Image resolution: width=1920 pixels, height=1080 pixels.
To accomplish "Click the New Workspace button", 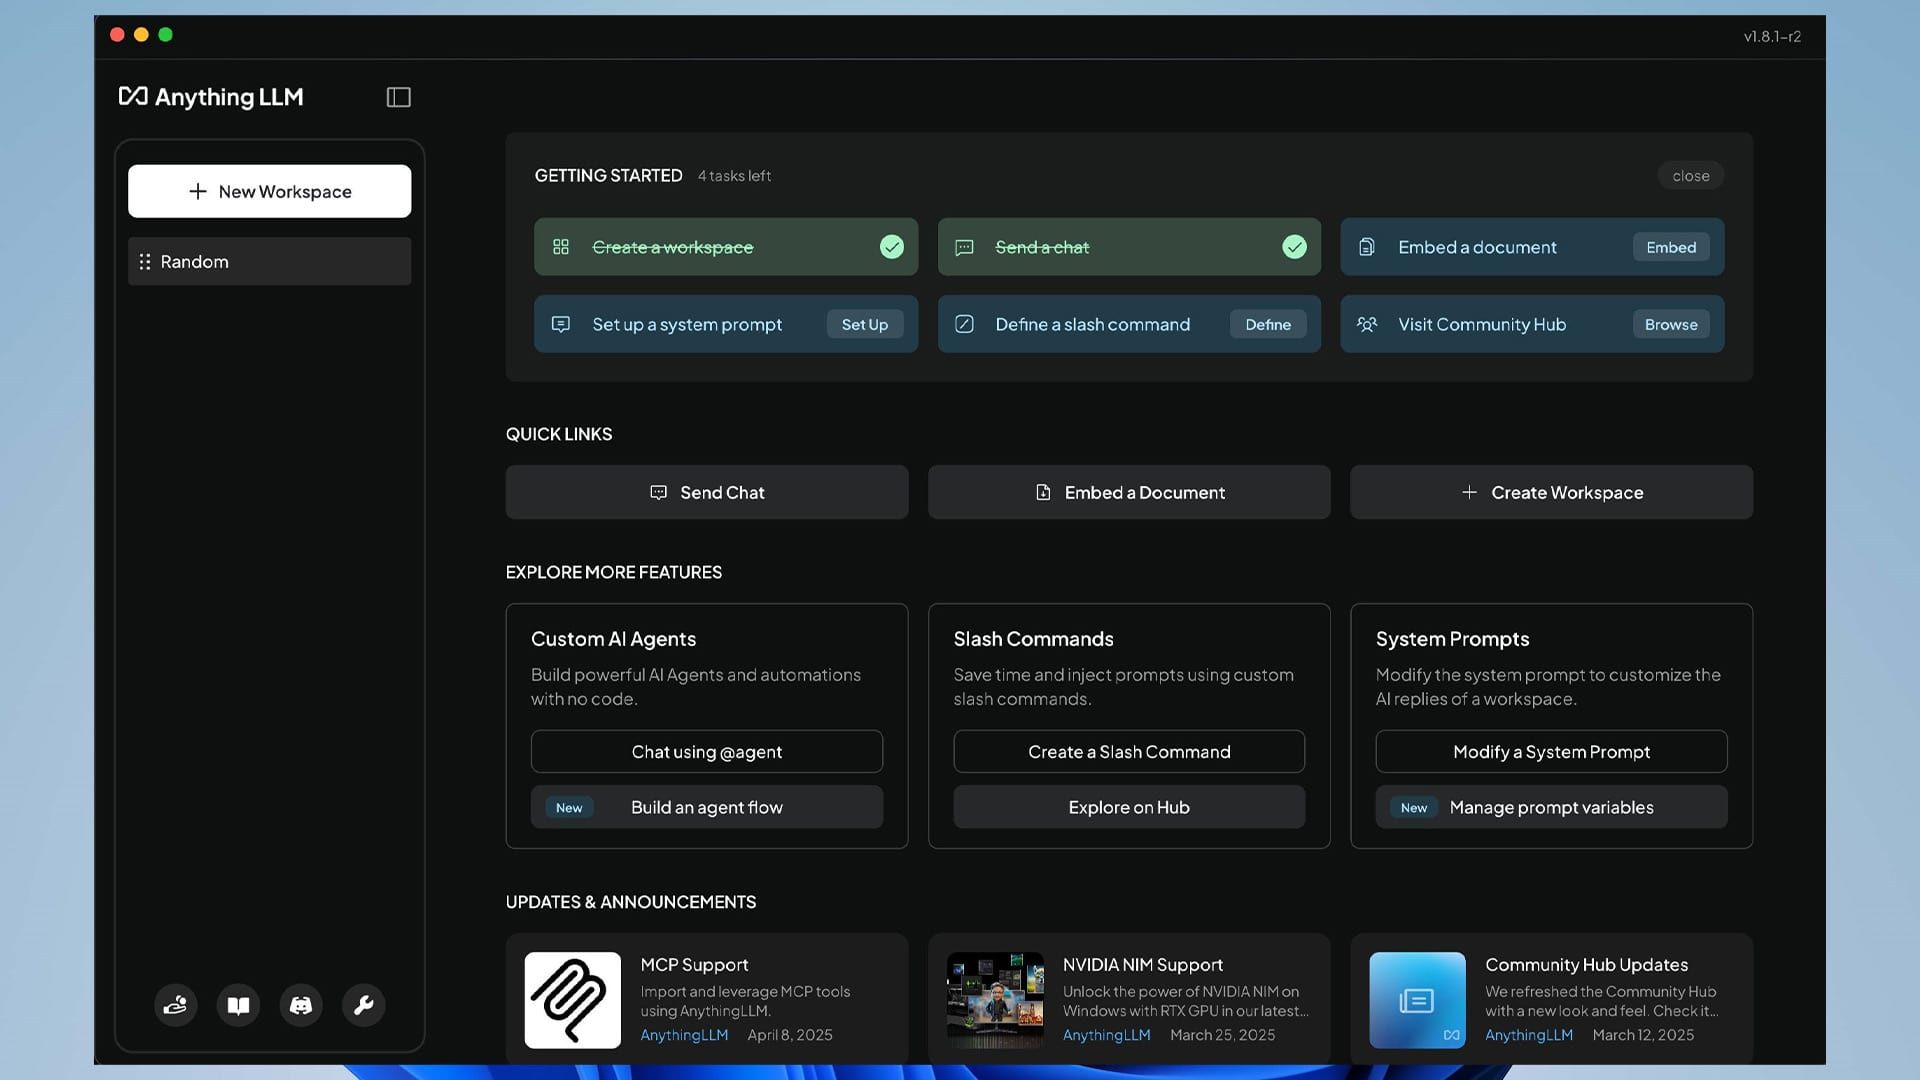I will point(270,191).
